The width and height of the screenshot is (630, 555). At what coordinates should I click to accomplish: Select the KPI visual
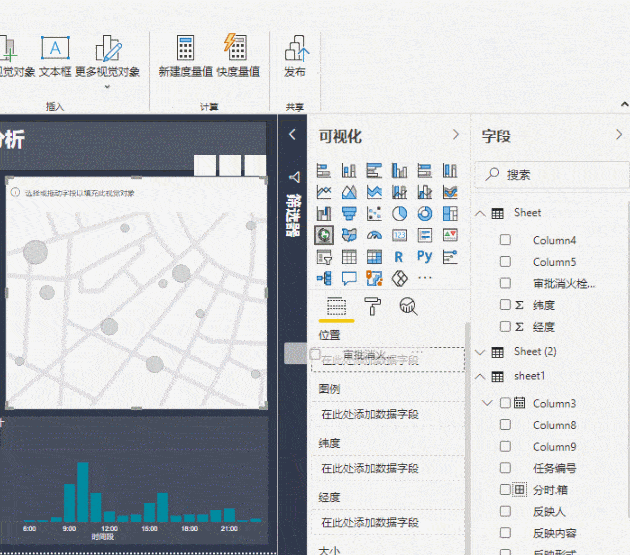point(450,235)
